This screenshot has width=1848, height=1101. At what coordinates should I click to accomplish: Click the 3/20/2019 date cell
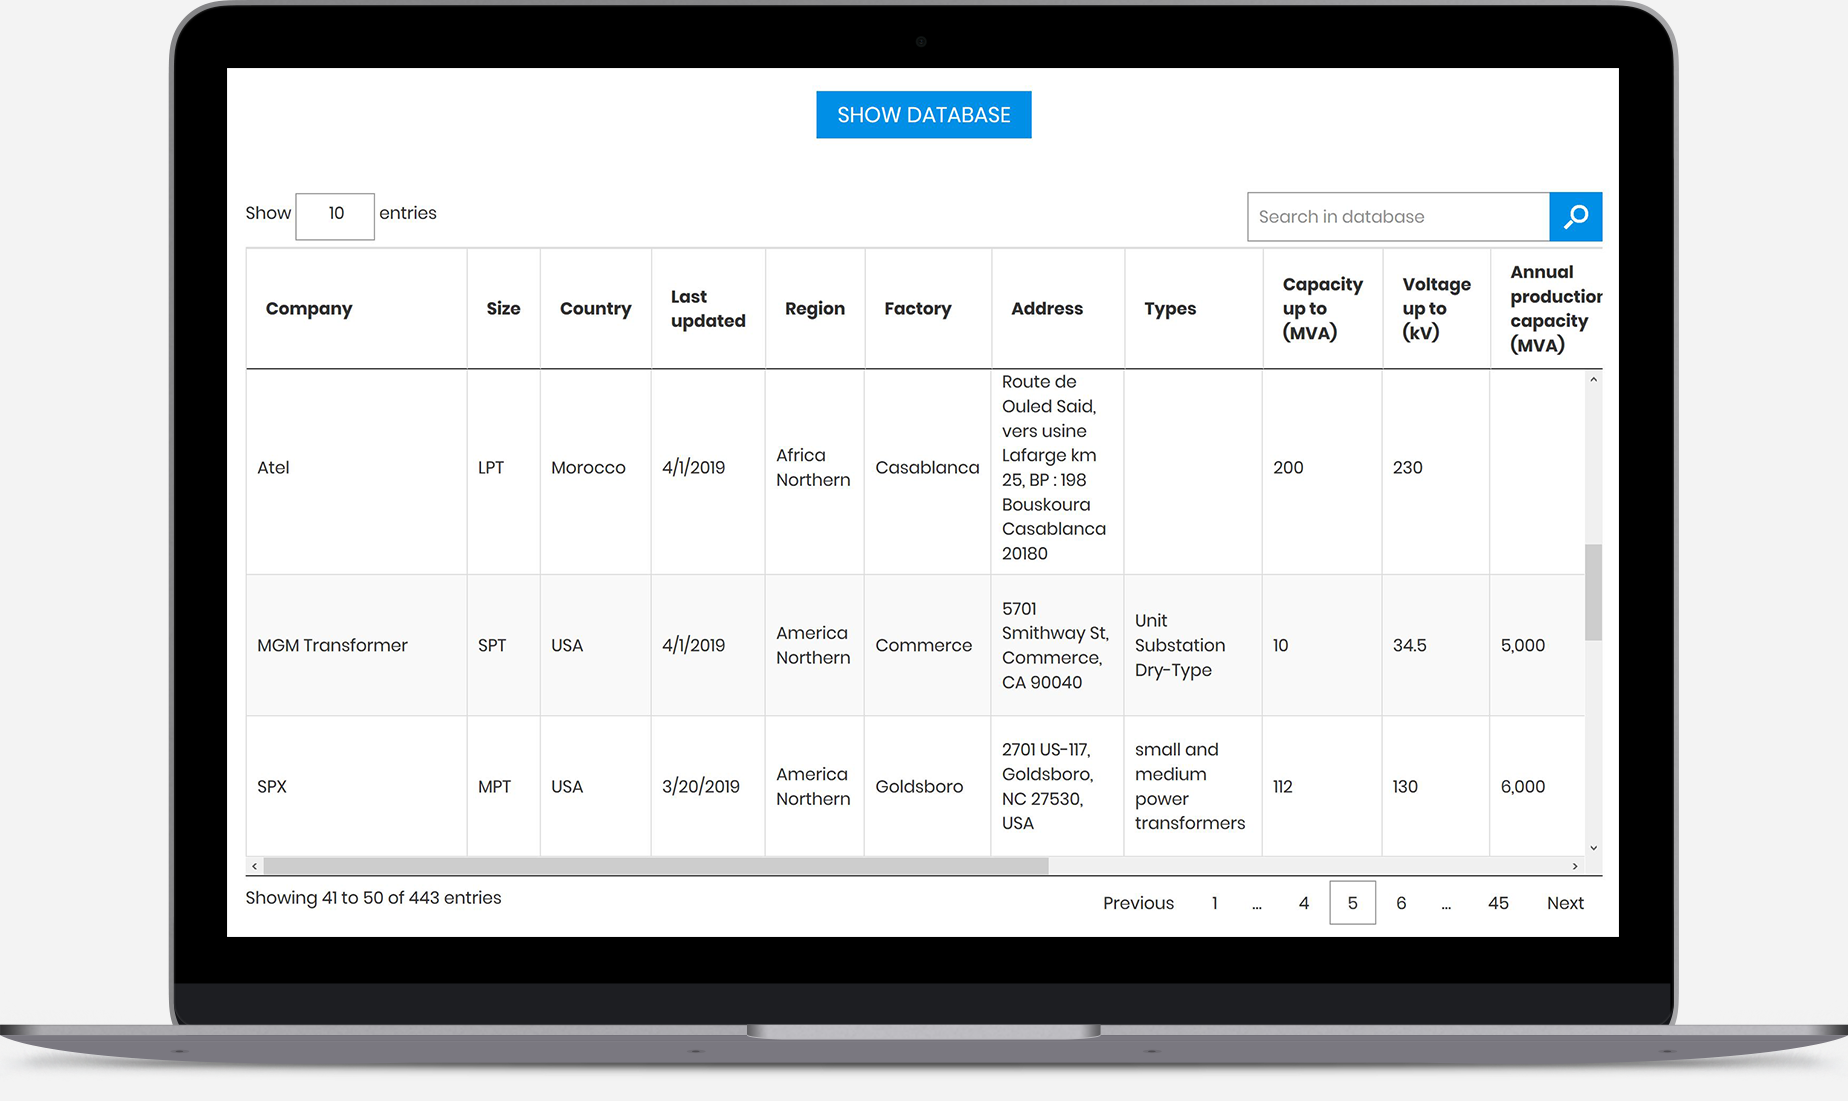708,786
